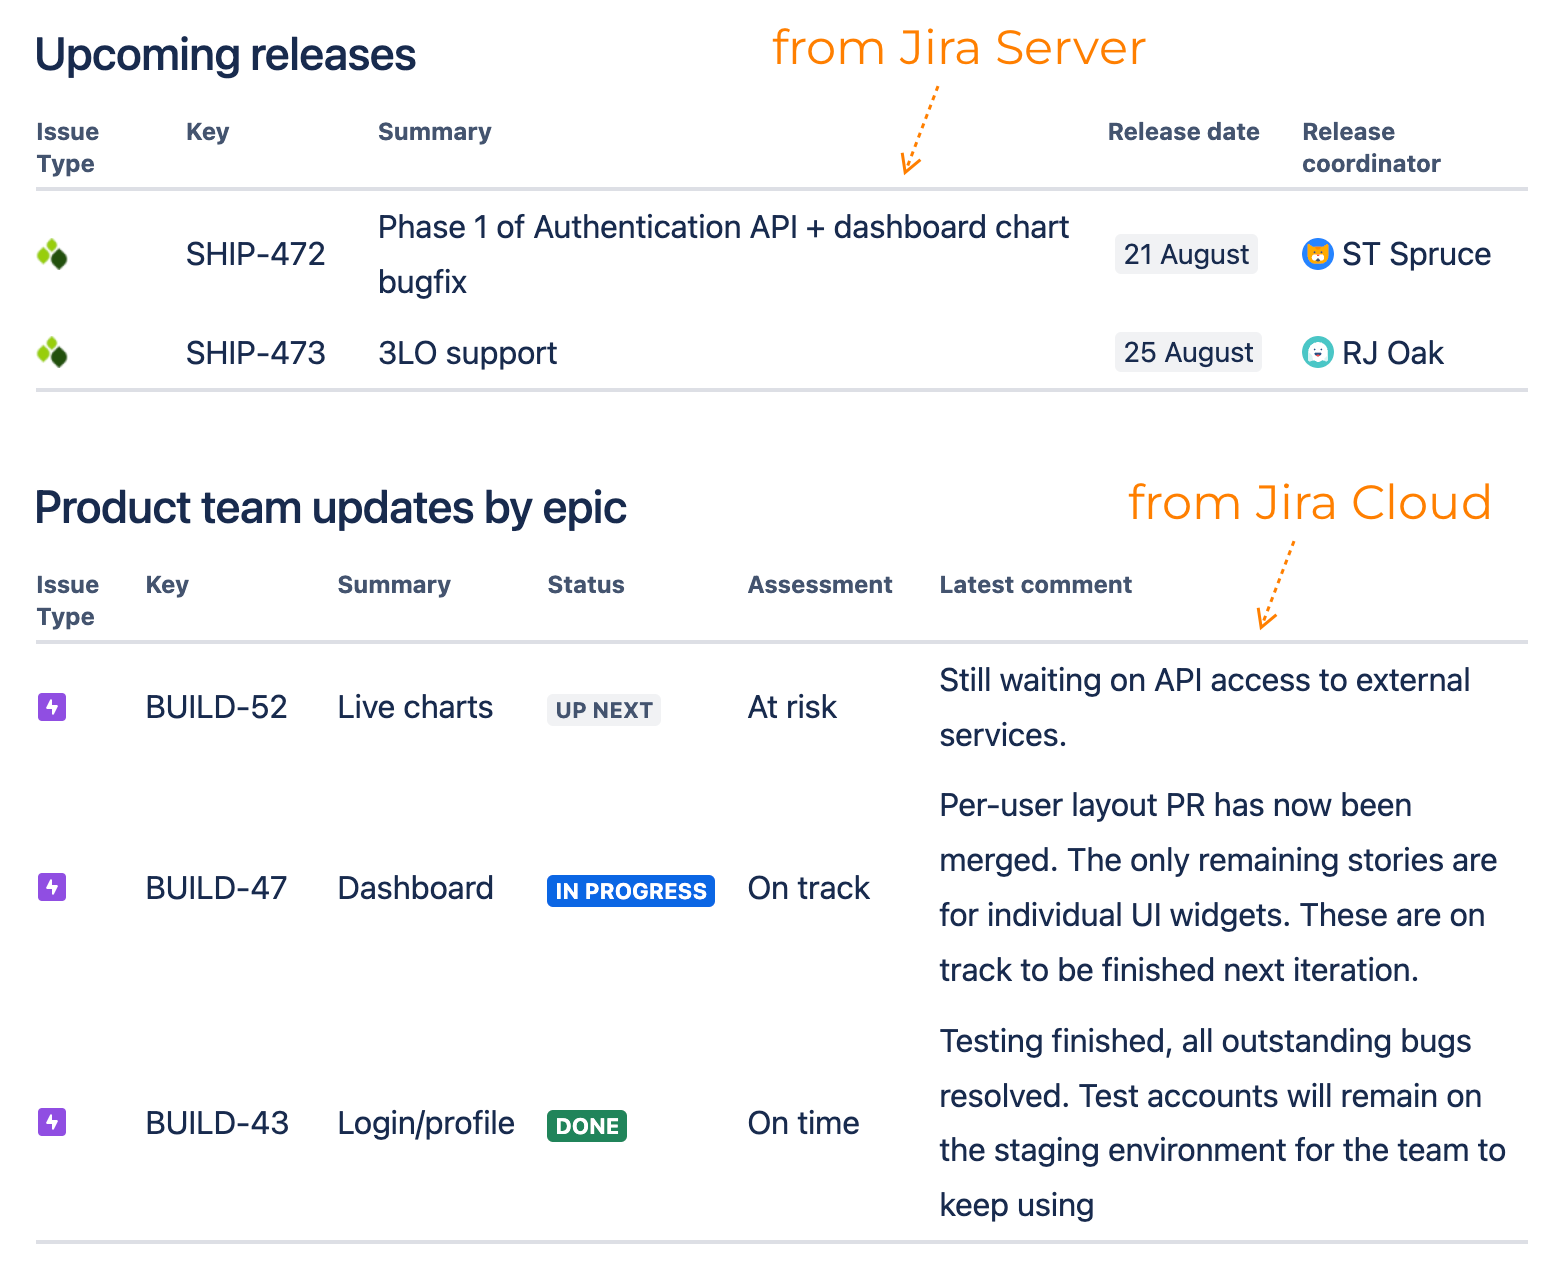Select the Upcoming releases heading
The height and width of the screenshot is (1278, 1564).
[x=224, y=55]
